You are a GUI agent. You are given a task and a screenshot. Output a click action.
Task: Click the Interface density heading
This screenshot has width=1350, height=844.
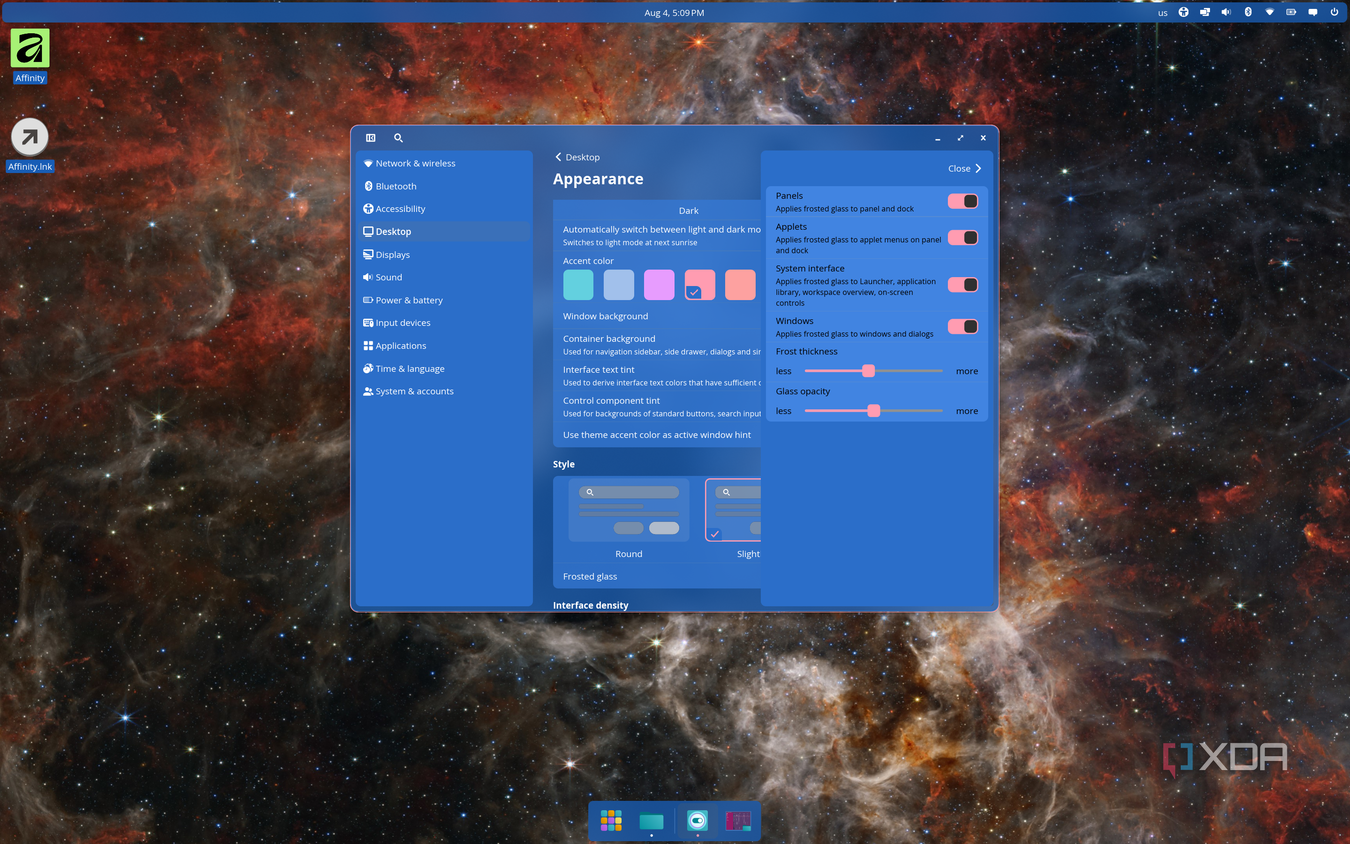coord(591,605)
